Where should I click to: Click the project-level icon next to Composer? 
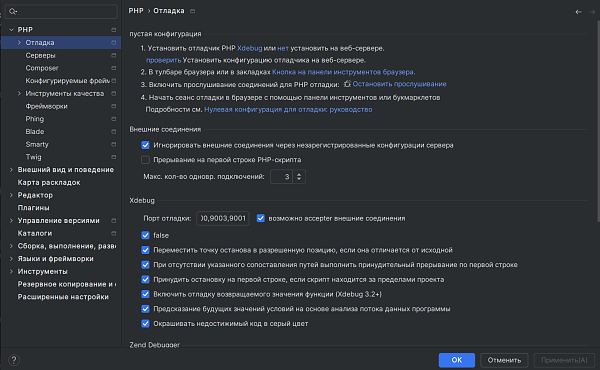tap(114, 68)
